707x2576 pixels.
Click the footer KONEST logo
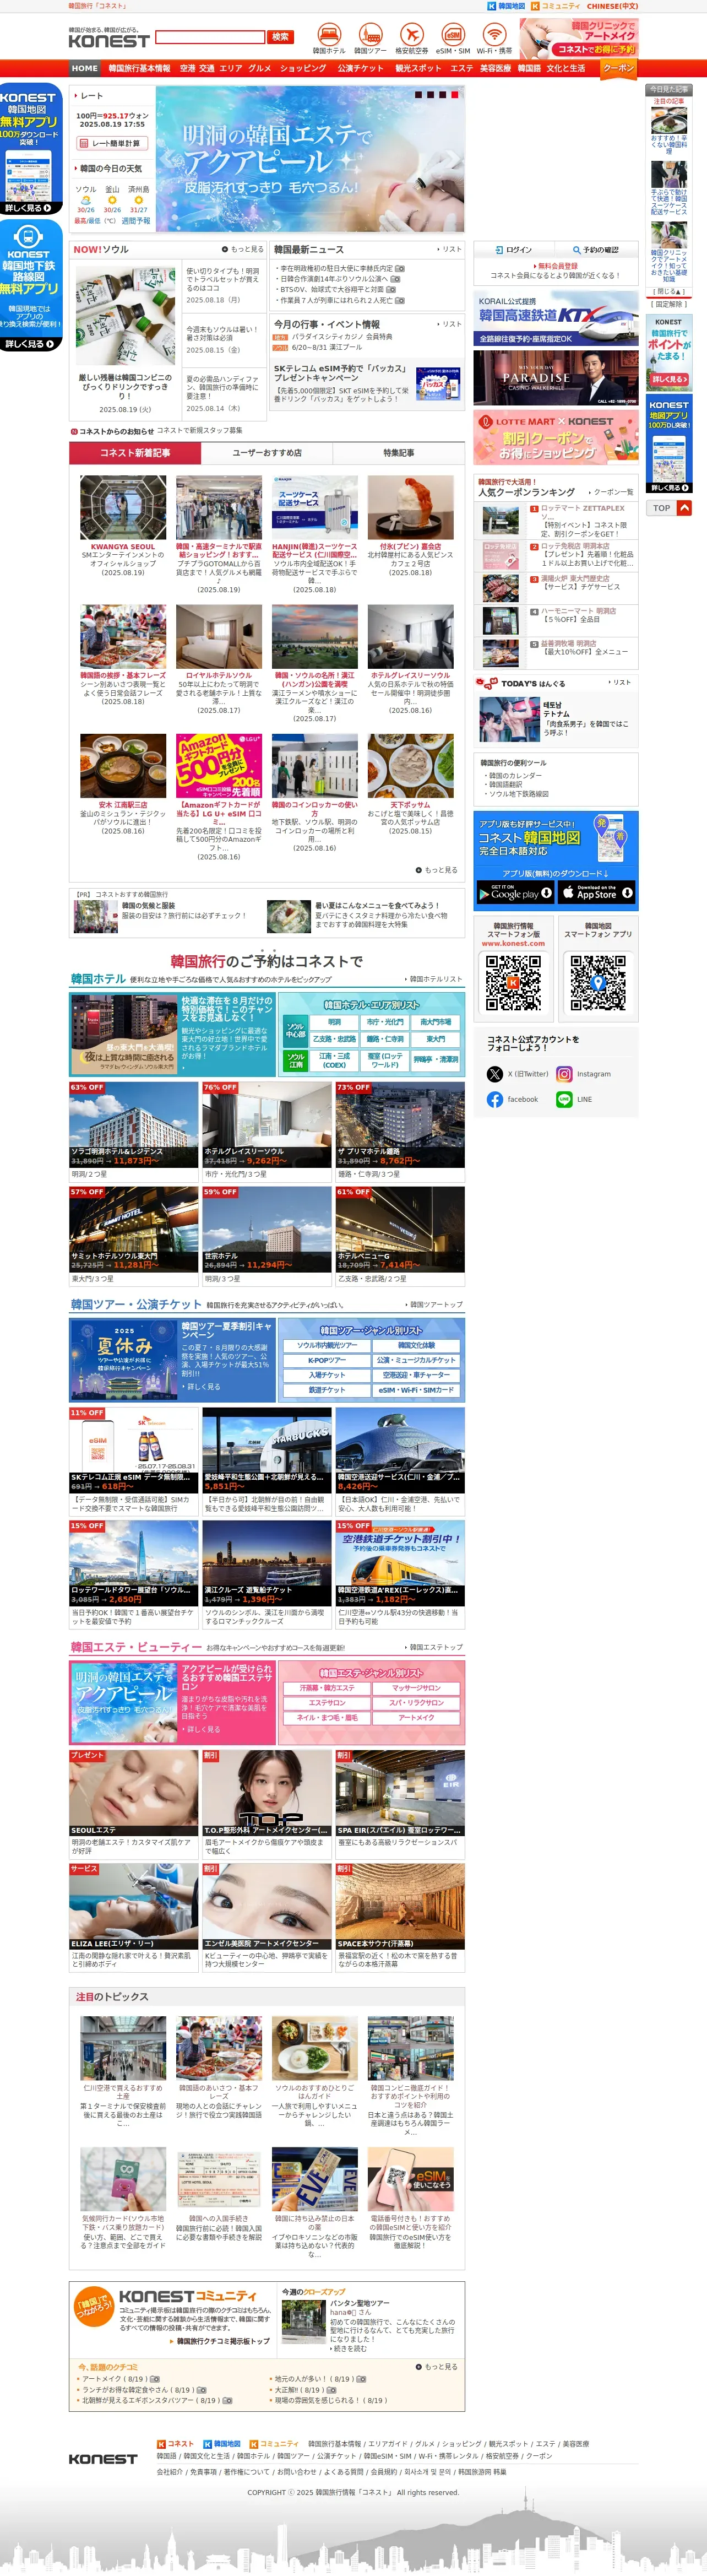pos(103,2458)
